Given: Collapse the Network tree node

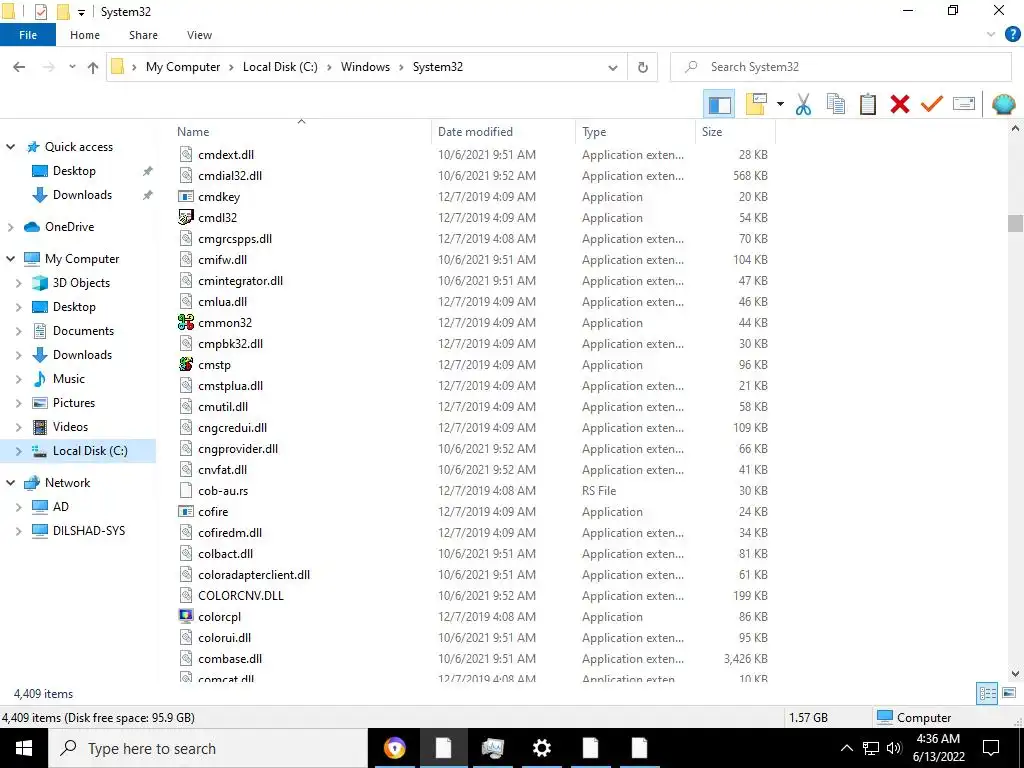Looking at the screenshot, I should click(10, 483).
